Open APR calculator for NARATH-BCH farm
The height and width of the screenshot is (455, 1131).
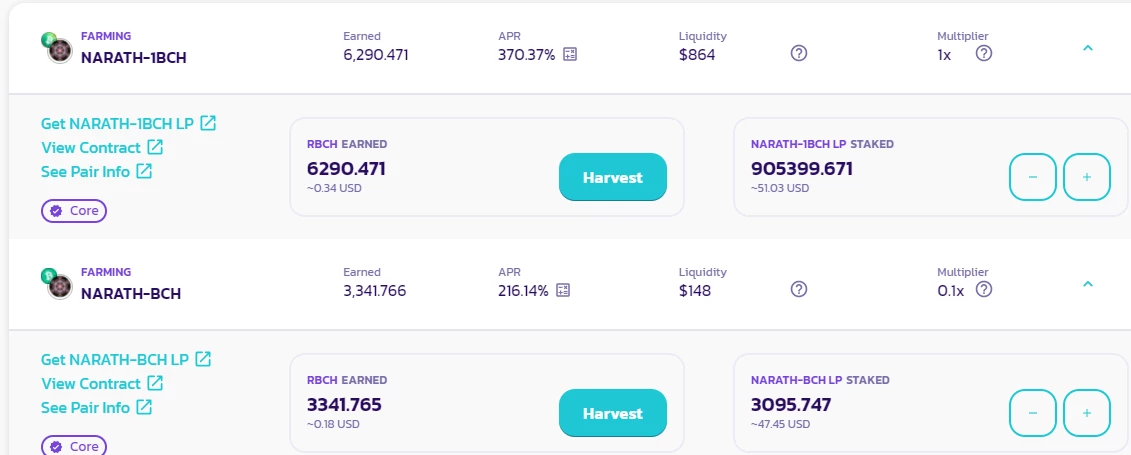pyautogui.click(x=563, y=291)
